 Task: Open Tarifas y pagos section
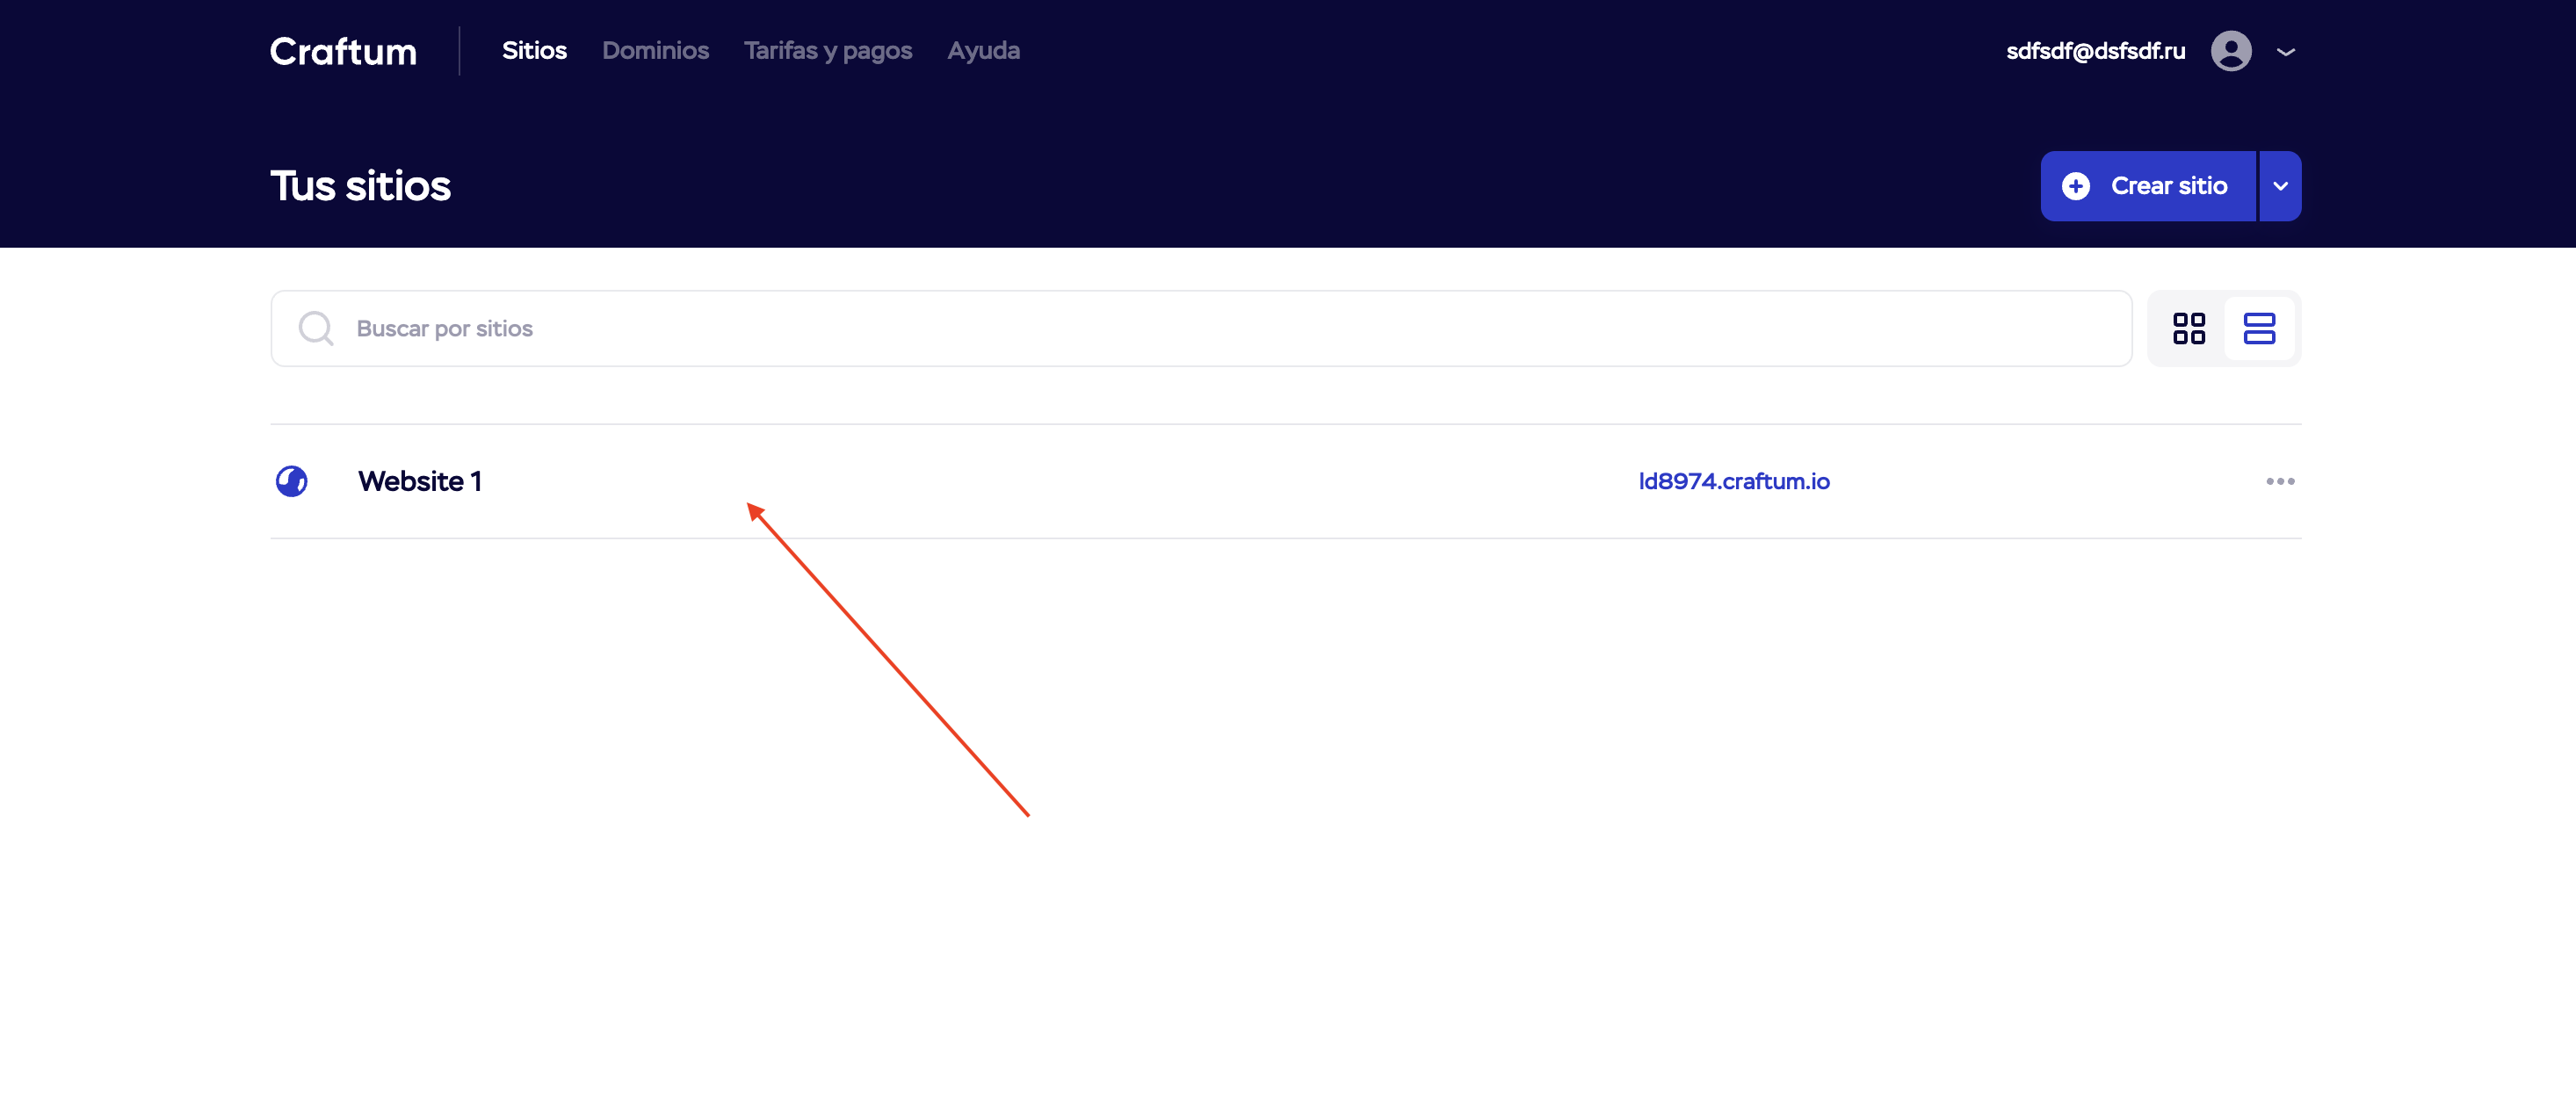pos(828,51)
